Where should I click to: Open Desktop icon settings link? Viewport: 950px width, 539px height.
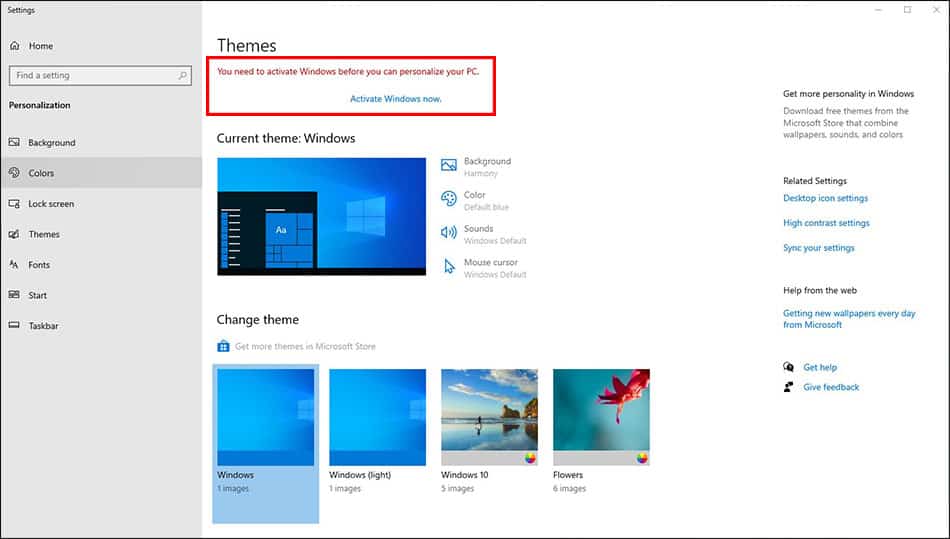(825, 198)
